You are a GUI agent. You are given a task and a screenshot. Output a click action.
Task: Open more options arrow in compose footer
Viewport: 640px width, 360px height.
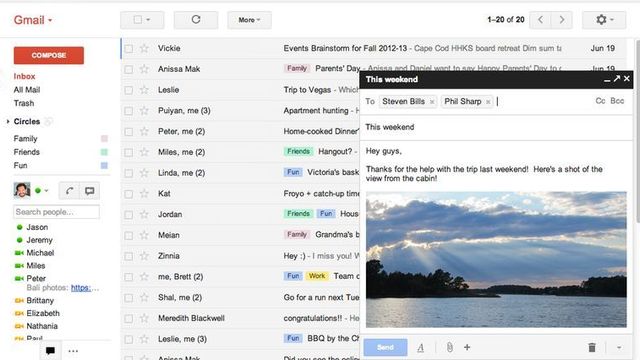point(619,348)
